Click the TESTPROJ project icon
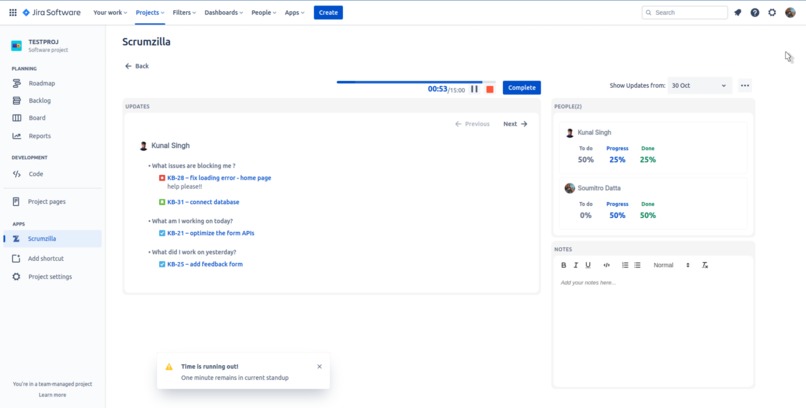 (16, 46)
